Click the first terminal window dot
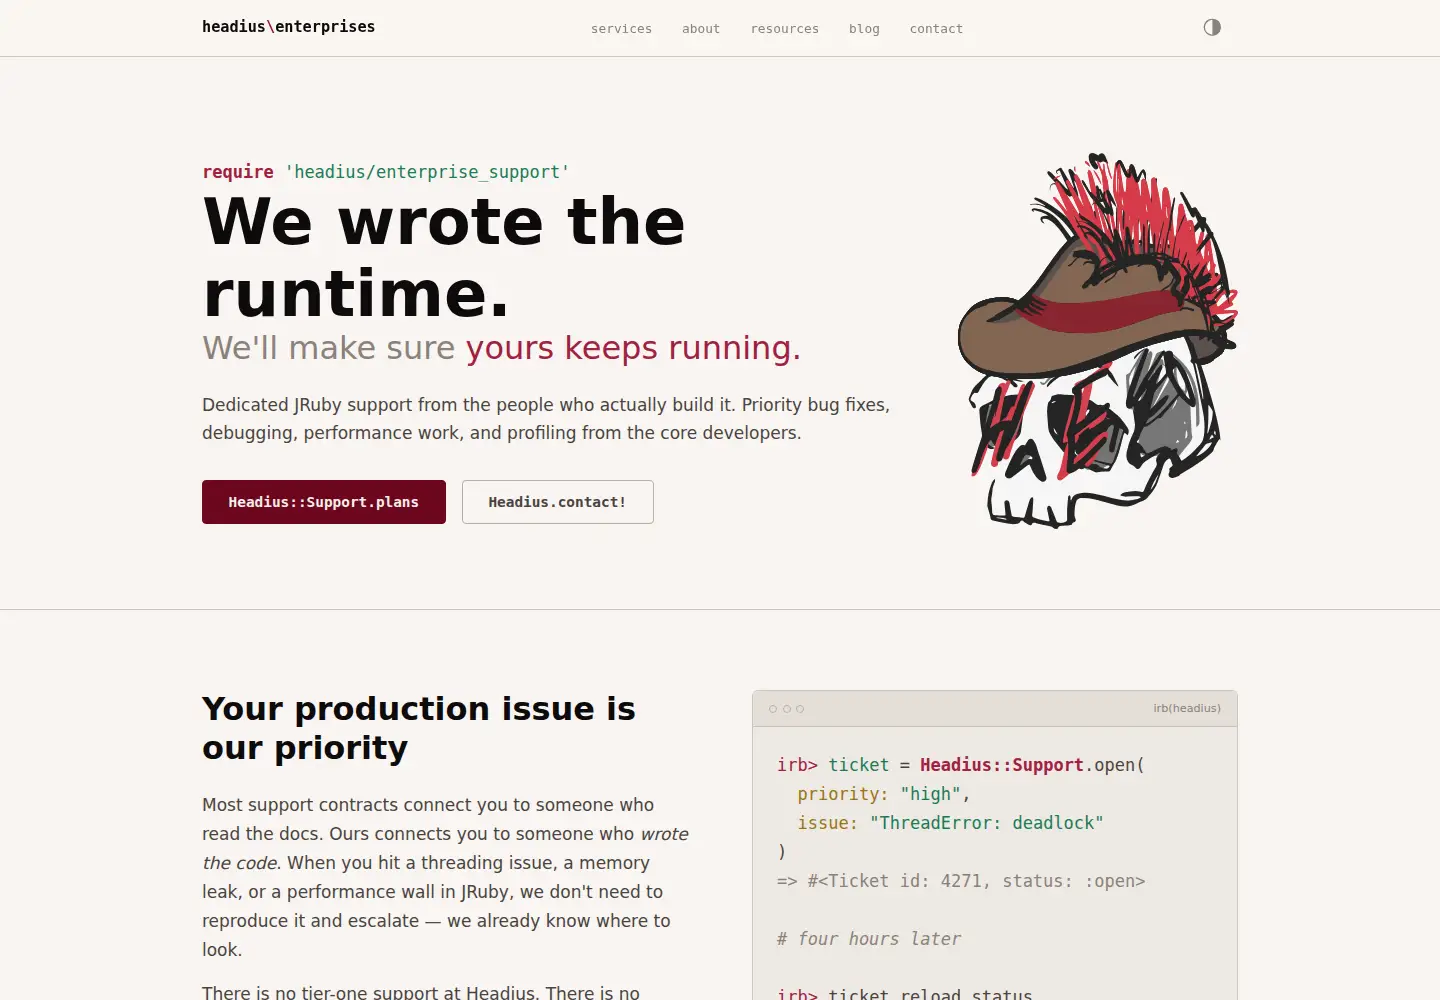This screenshot has height=1000, width=1440. tap(773, 709)
